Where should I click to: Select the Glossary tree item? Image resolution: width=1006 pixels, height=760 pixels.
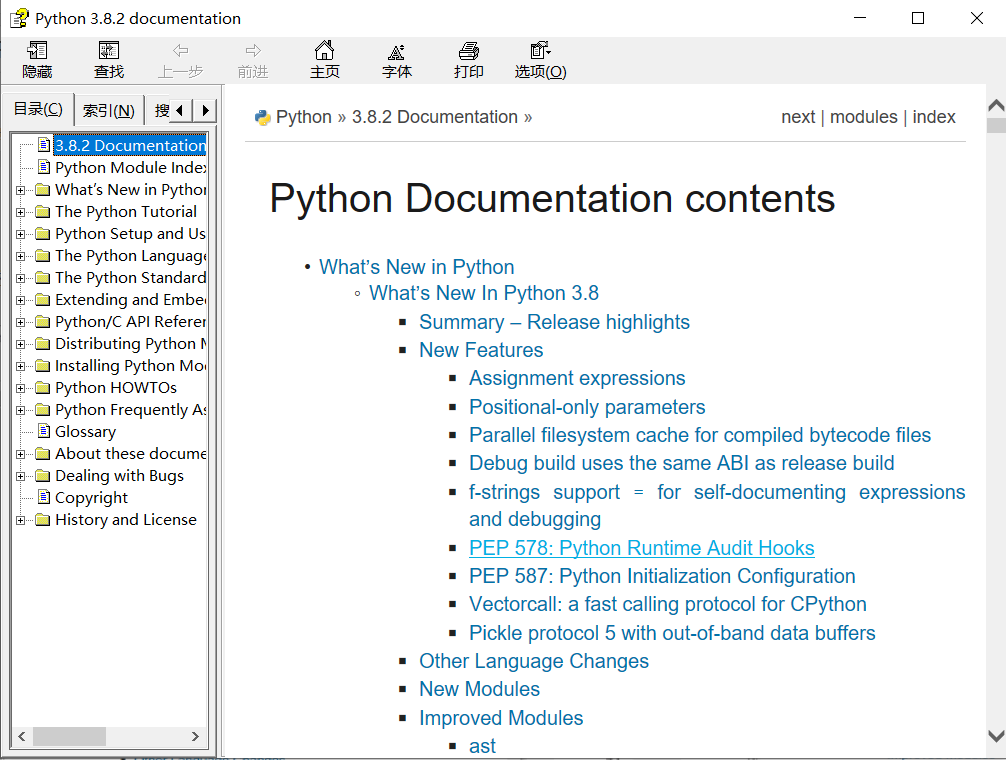click(x=85, y=432)
